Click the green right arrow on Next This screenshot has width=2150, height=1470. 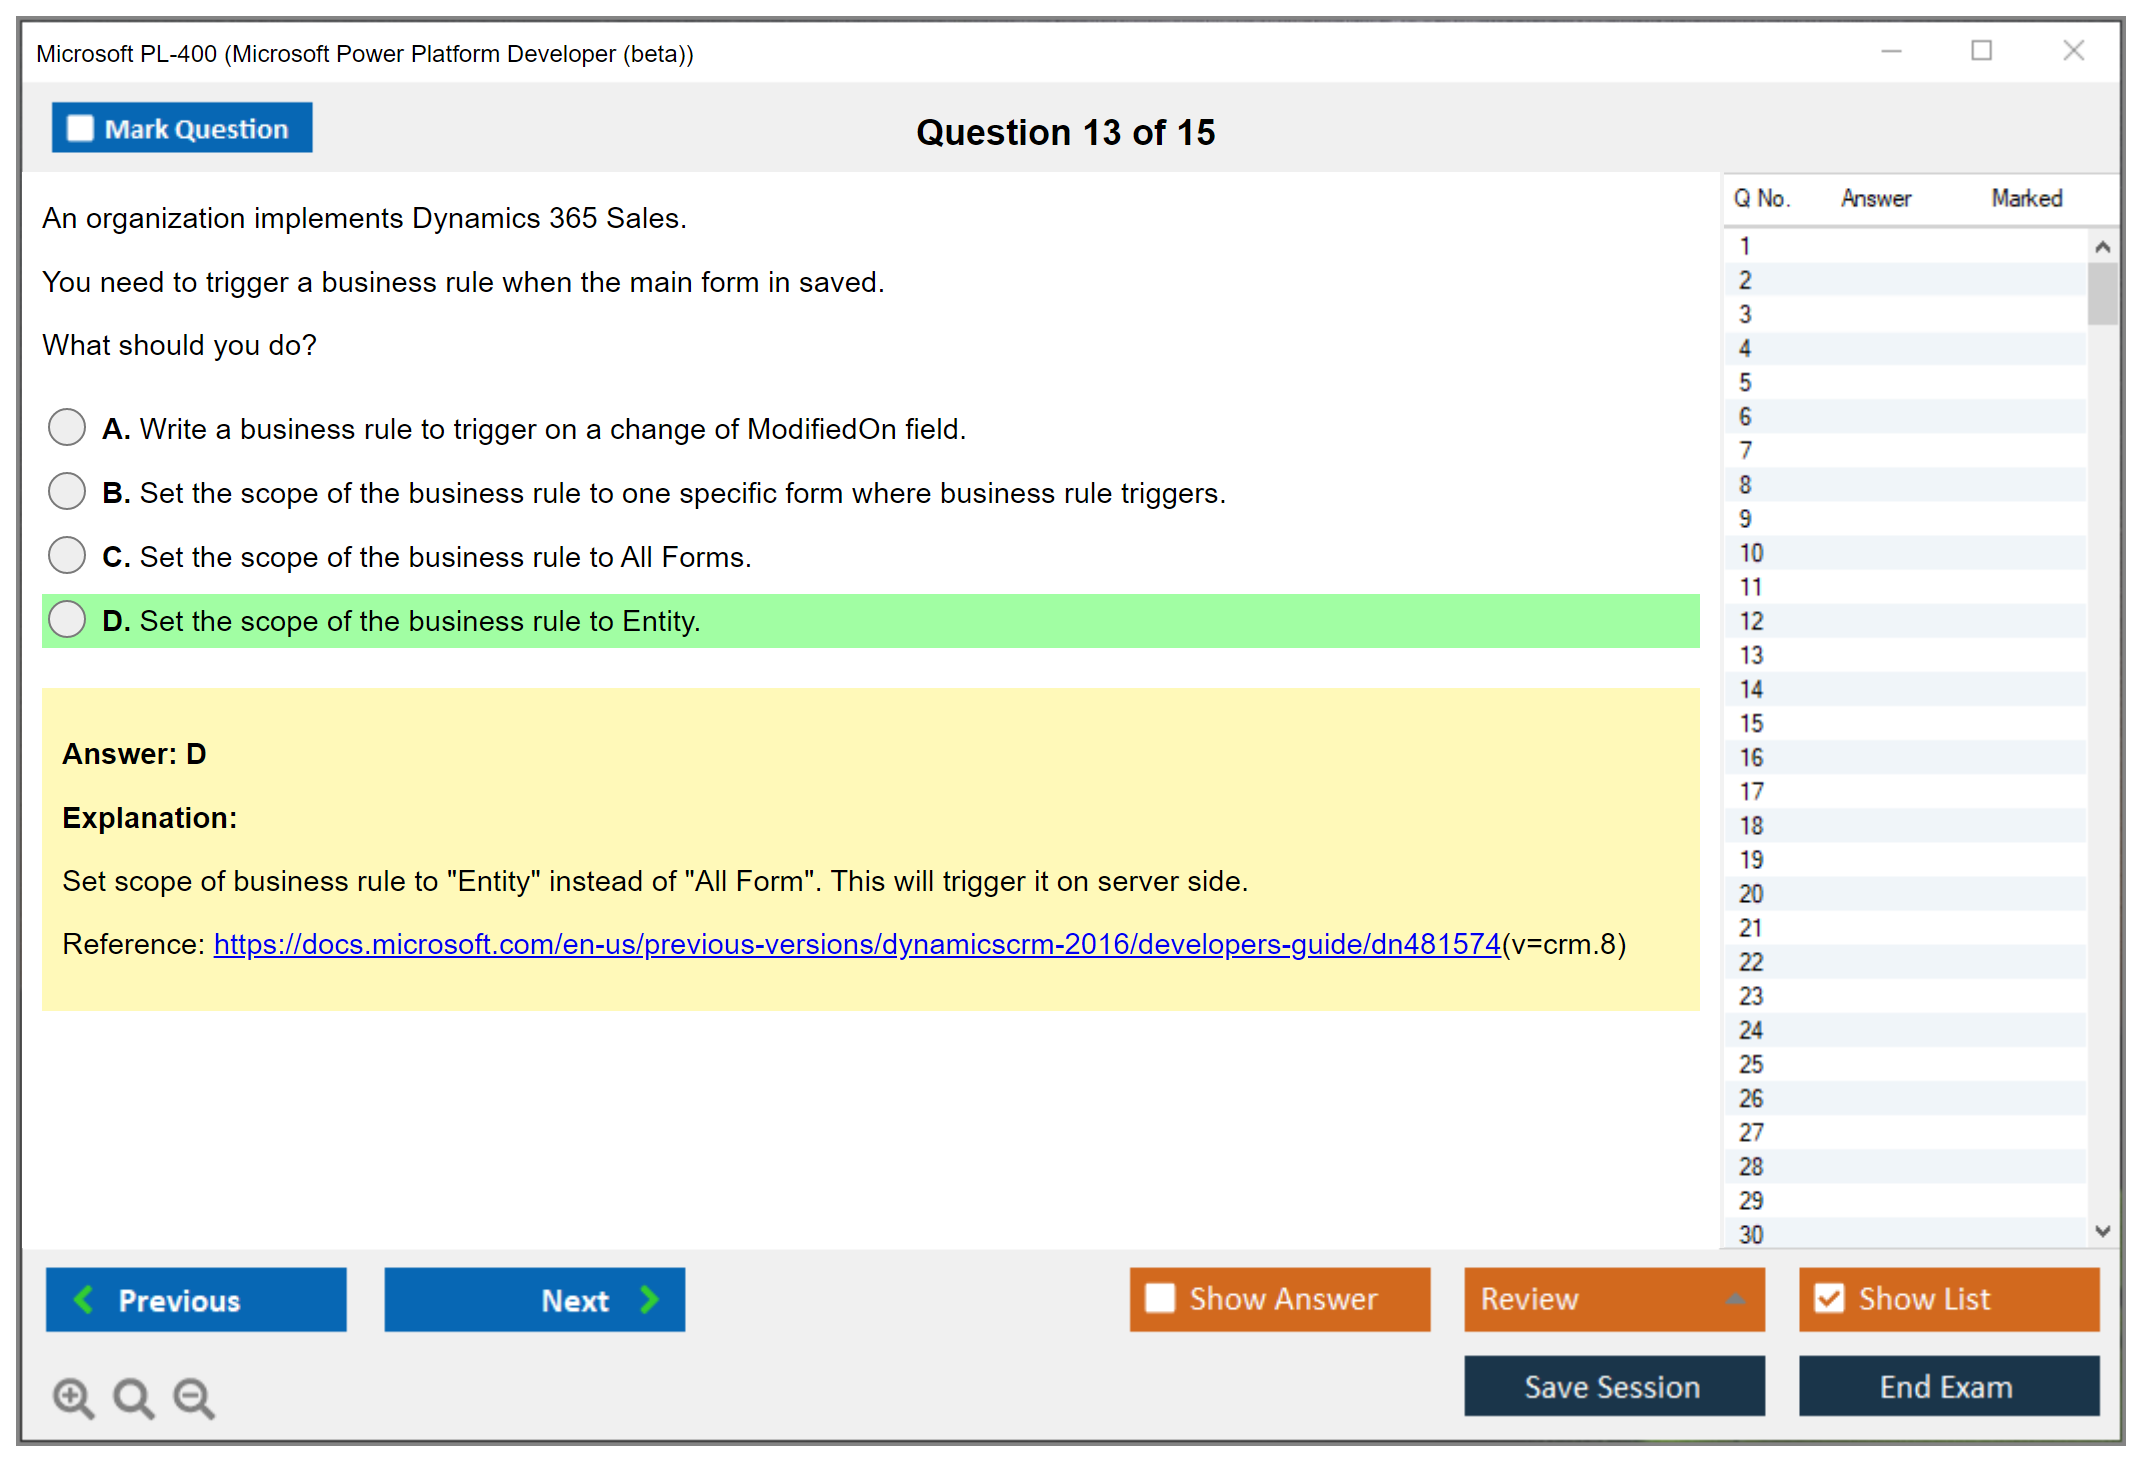(649, 1299)
